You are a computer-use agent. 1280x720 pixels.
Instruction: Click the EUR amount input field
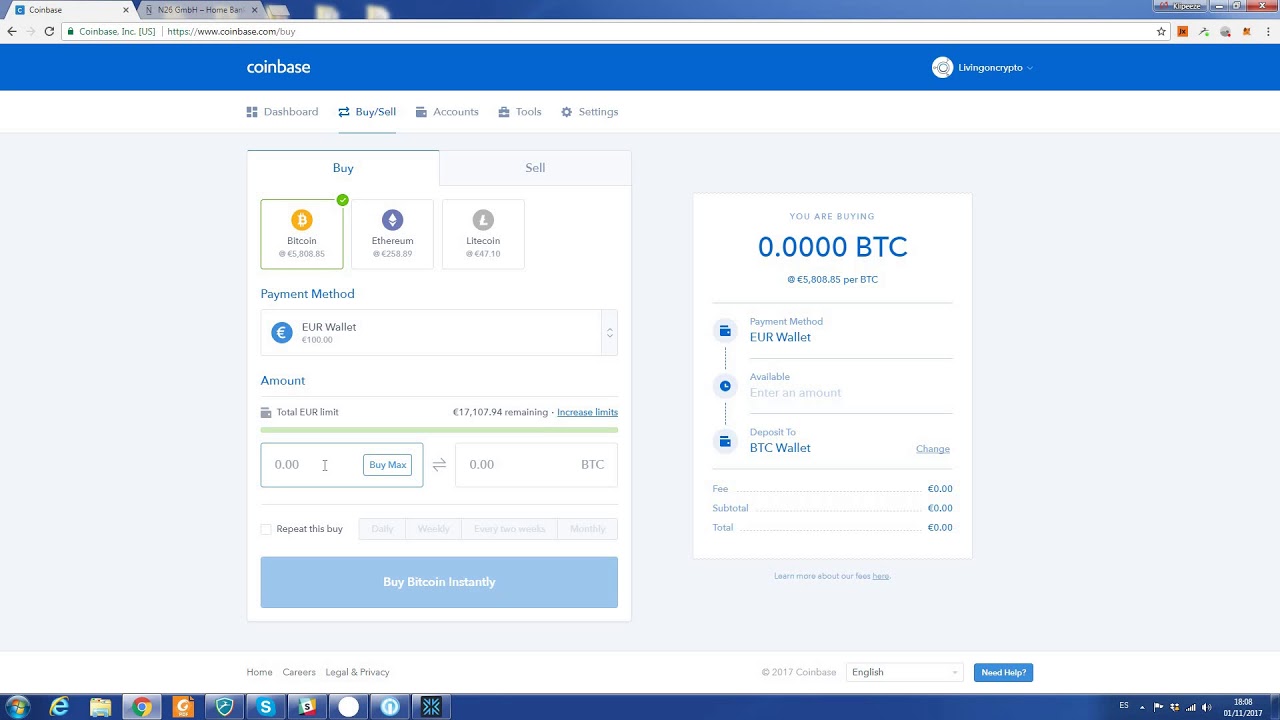tap(342, 465)
